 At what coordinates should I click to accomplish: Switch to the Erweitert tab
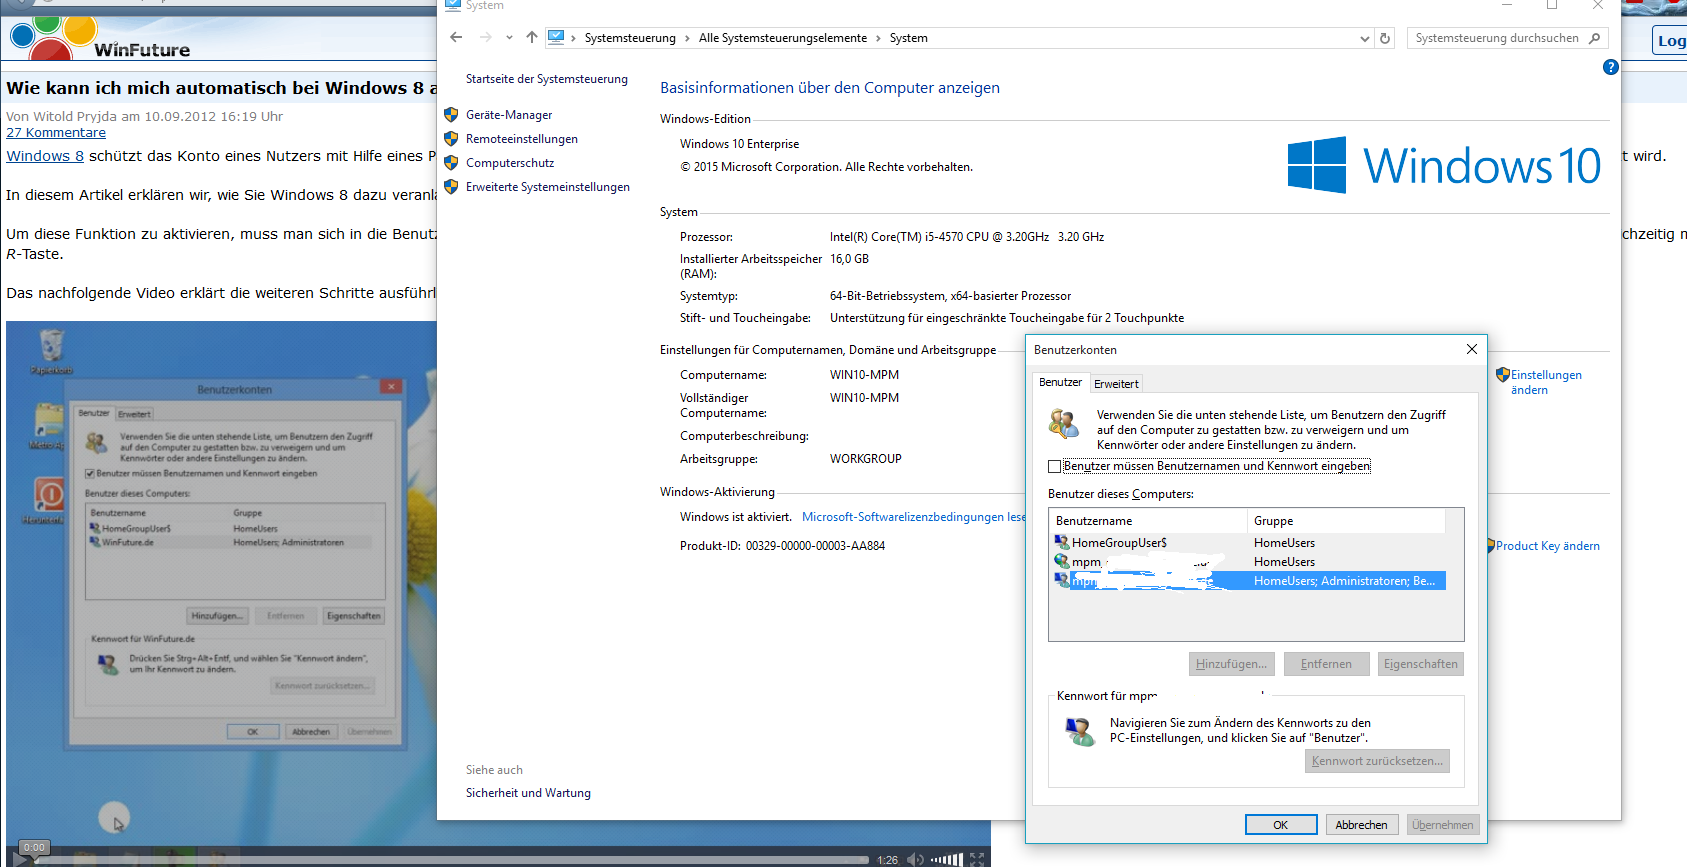(x=1116, y=384)
